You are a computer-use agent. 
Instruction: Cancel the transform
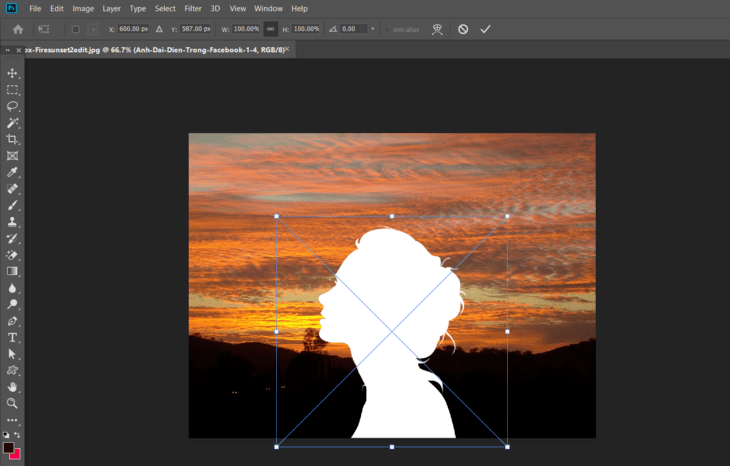click(463, 29)
